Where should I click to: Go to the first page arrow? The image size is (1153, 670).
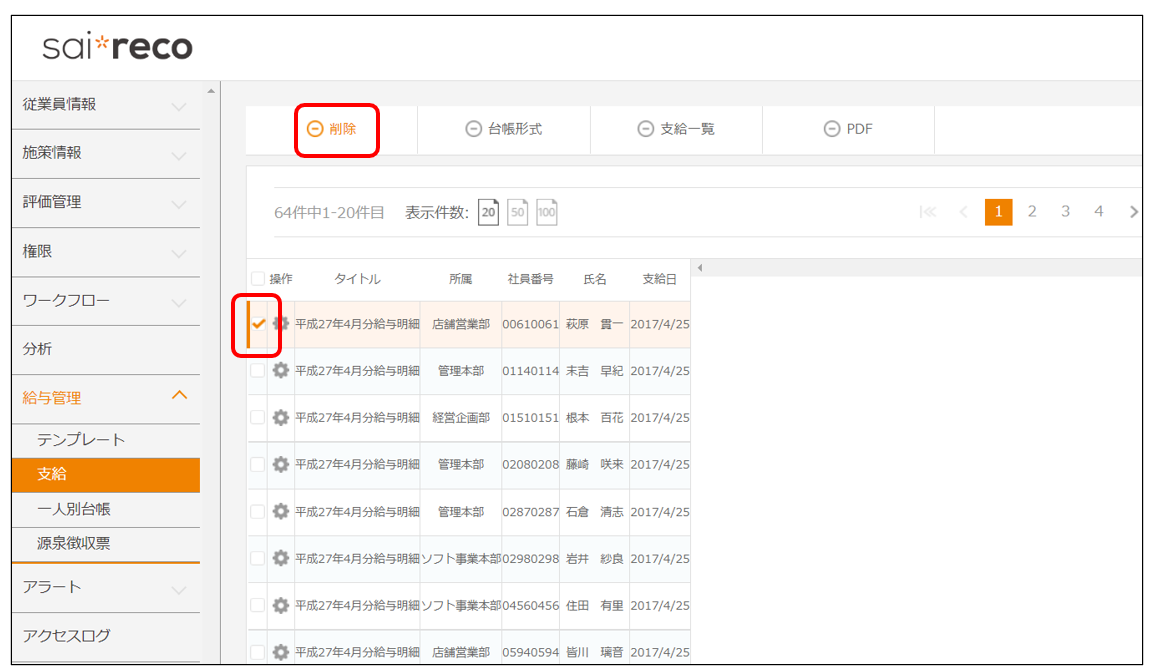pos(928,212)
